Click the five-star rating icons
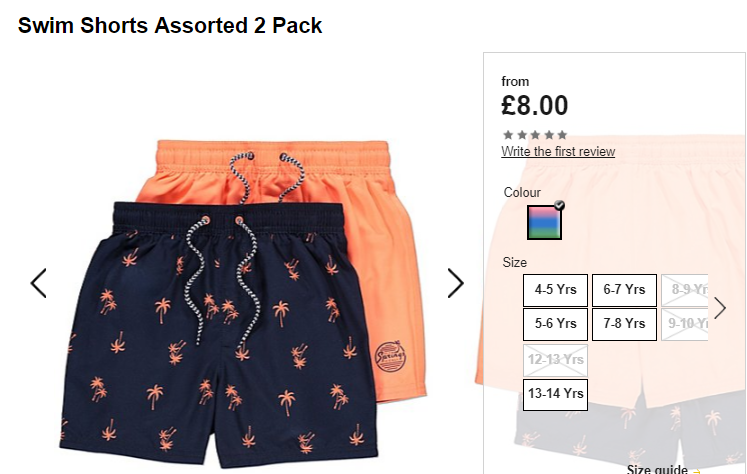This screenshot has height=474, width=747. pyautogui.click(x=535, y=135)
